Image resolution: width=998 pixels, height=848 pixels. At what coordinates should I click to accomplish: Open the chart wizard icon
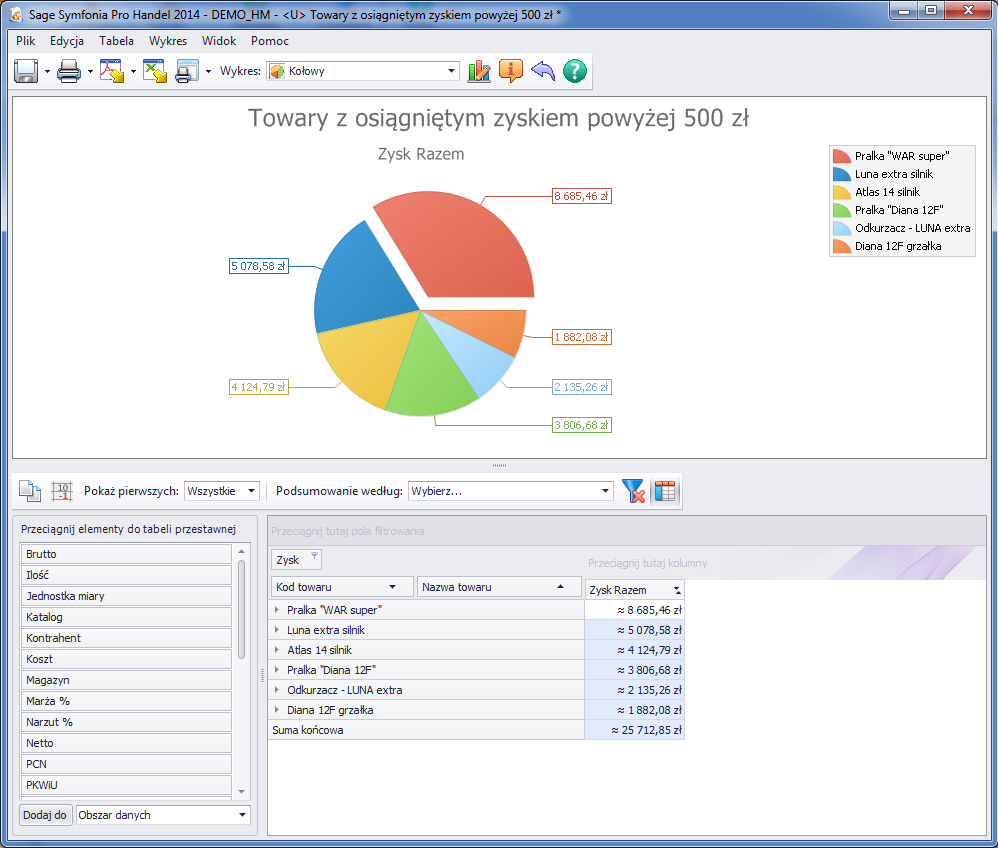coord(480,71)
